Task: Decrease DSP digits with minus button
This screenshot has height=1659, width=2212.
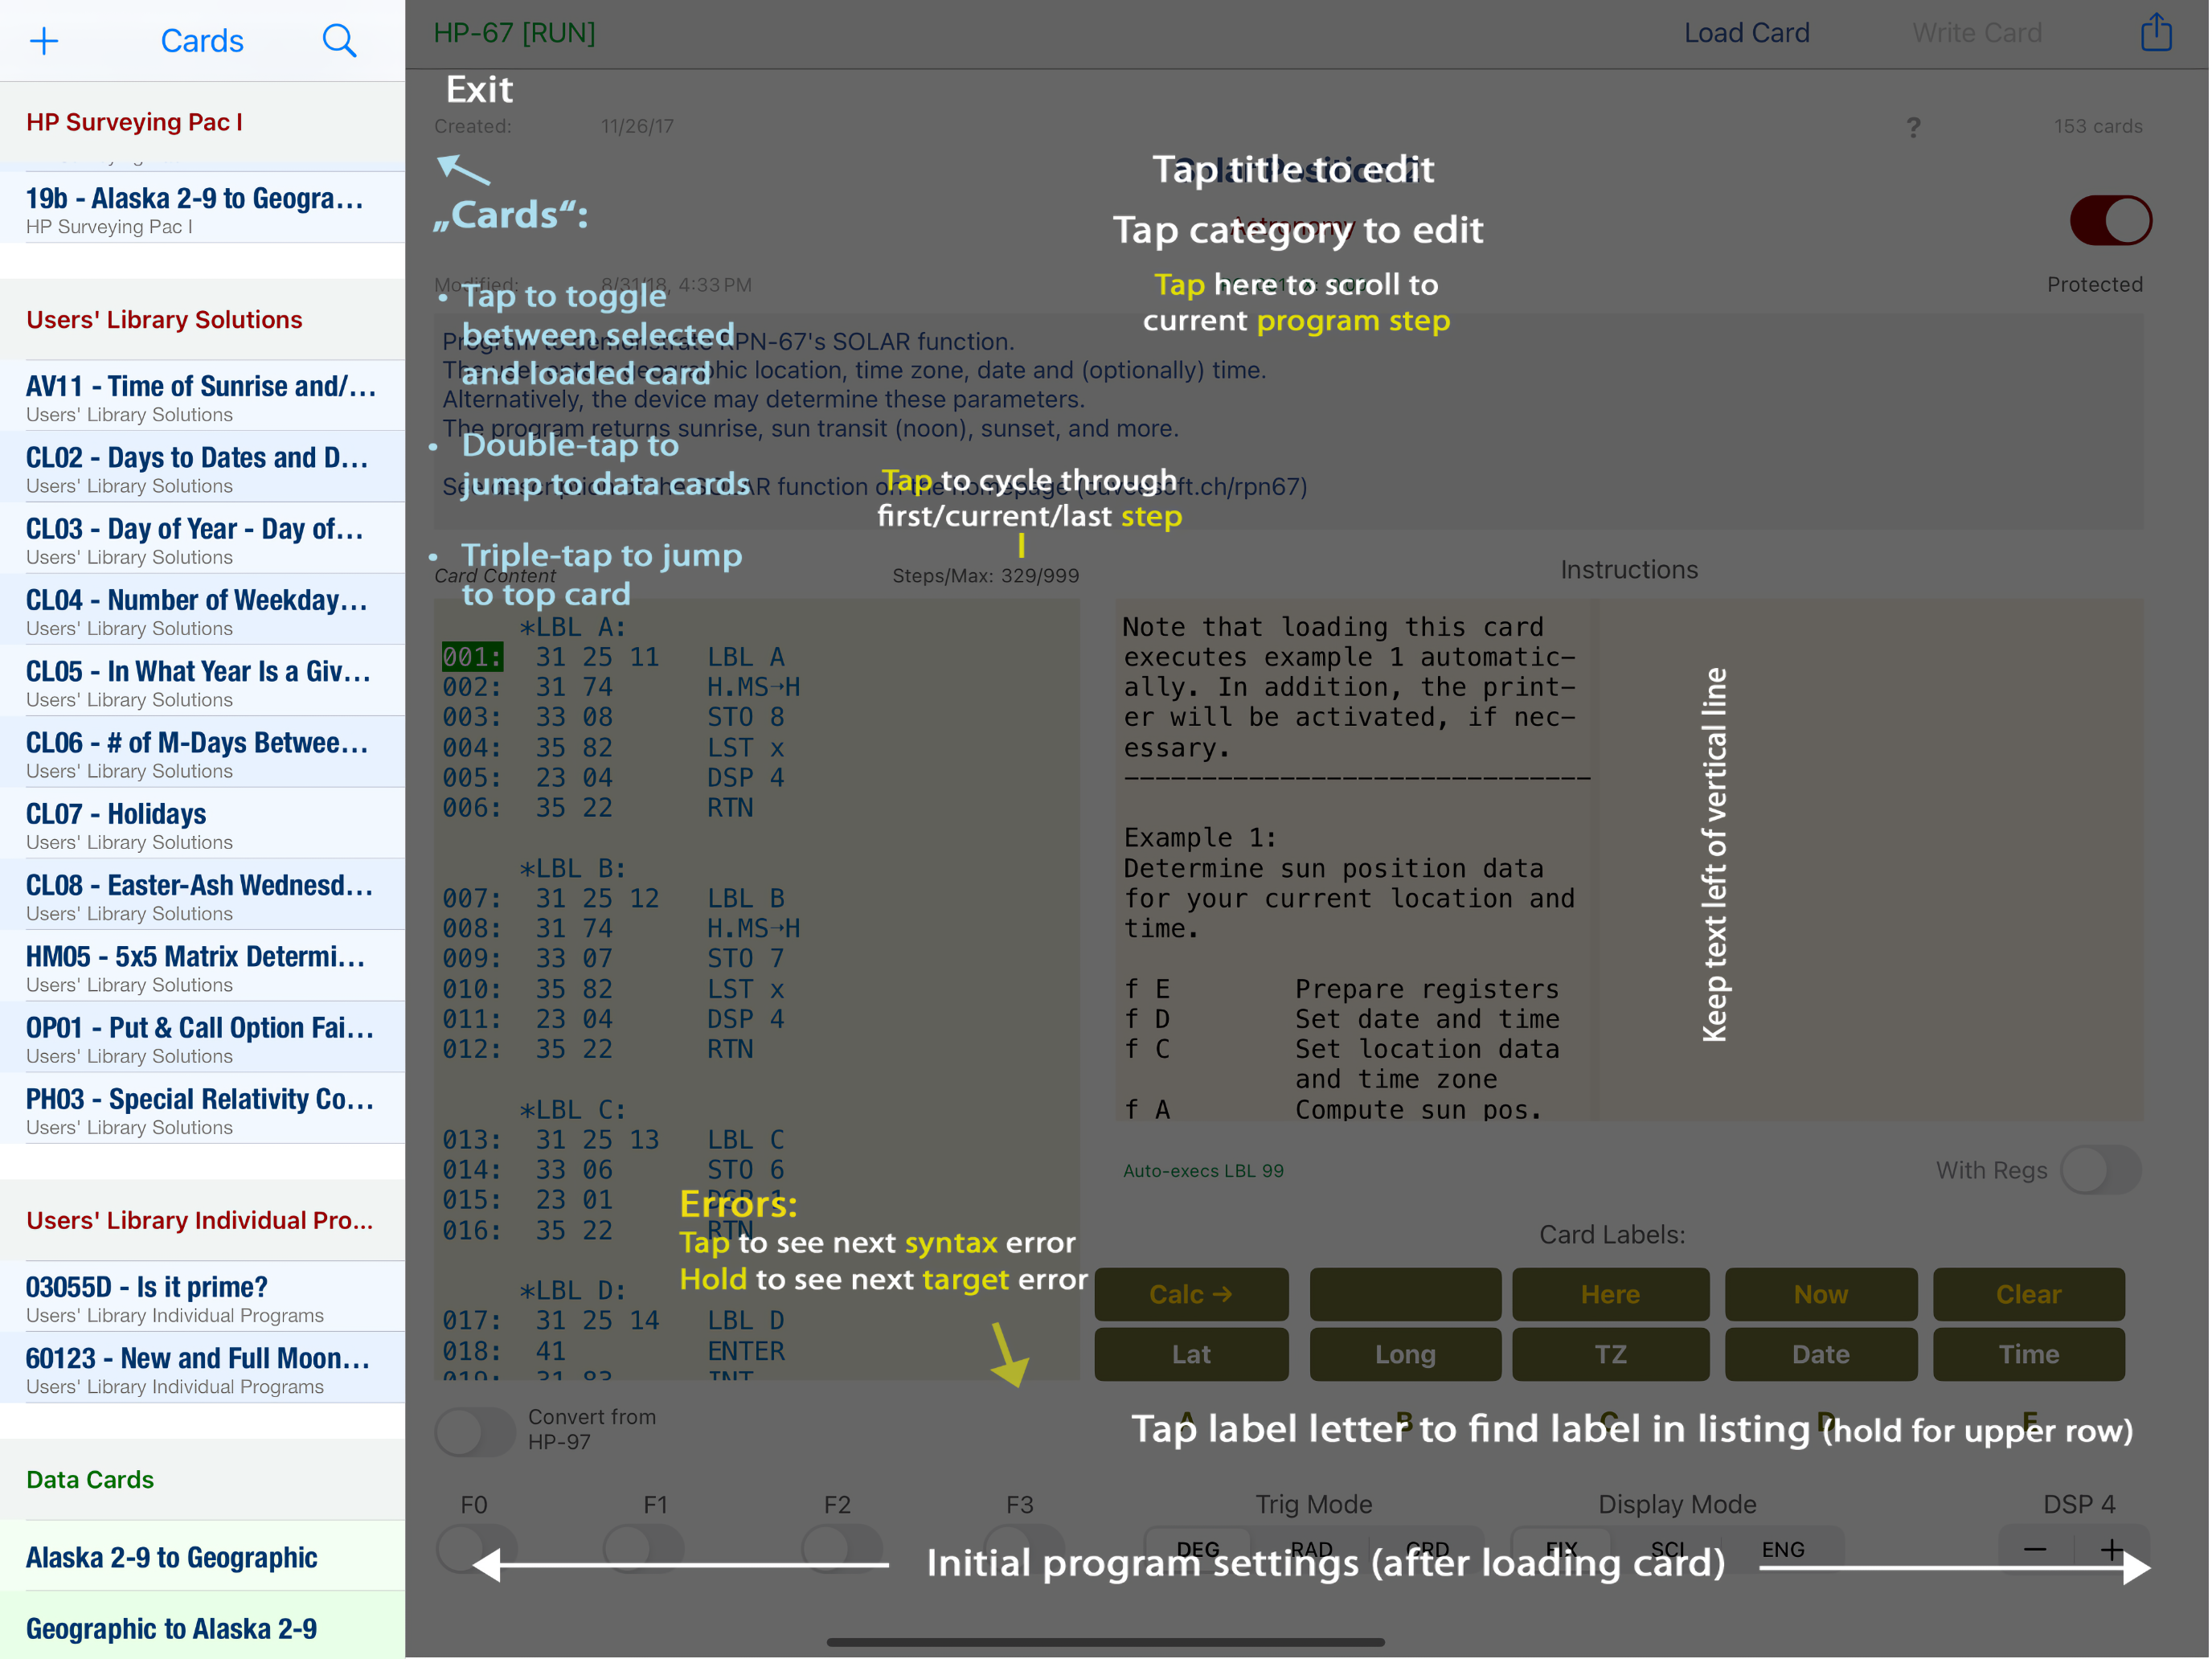Action: point(2035,1550)
